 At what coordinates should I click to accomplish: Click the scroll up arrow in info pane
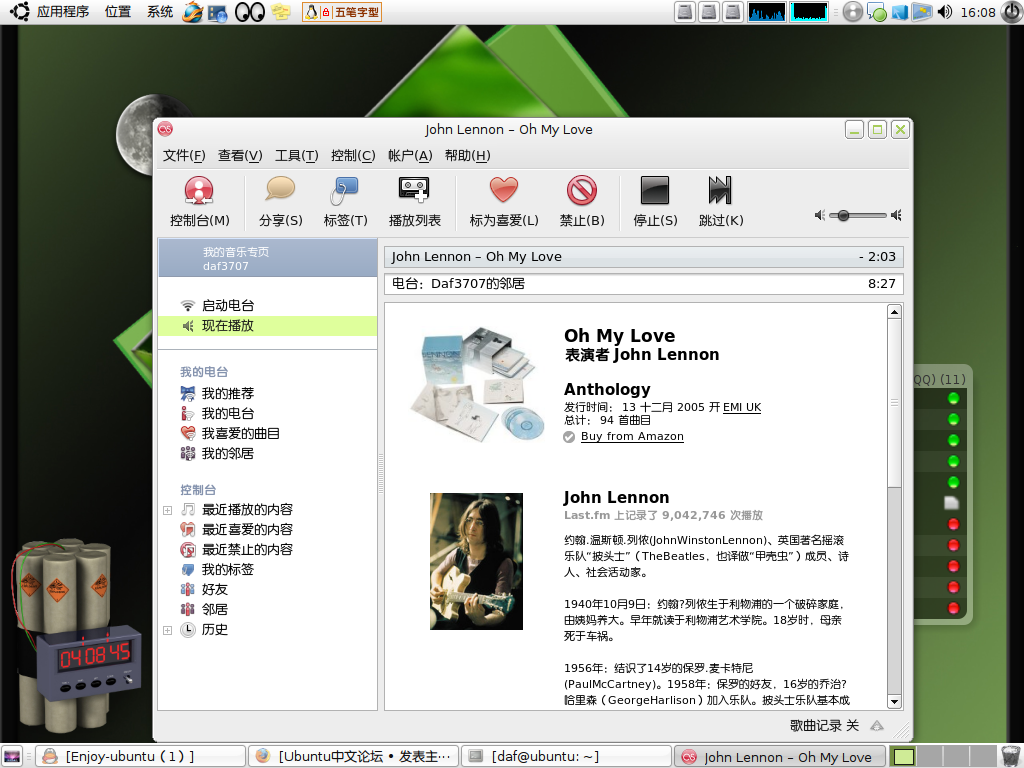click(895, 312)
